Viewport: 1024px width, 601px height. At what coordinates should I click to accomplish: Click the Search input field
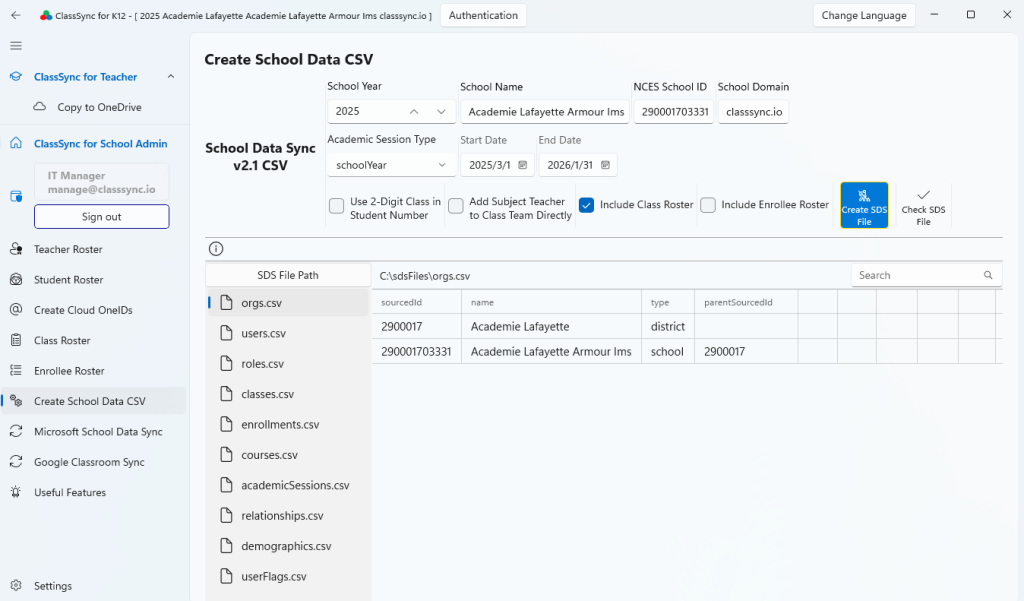point(926,275)
